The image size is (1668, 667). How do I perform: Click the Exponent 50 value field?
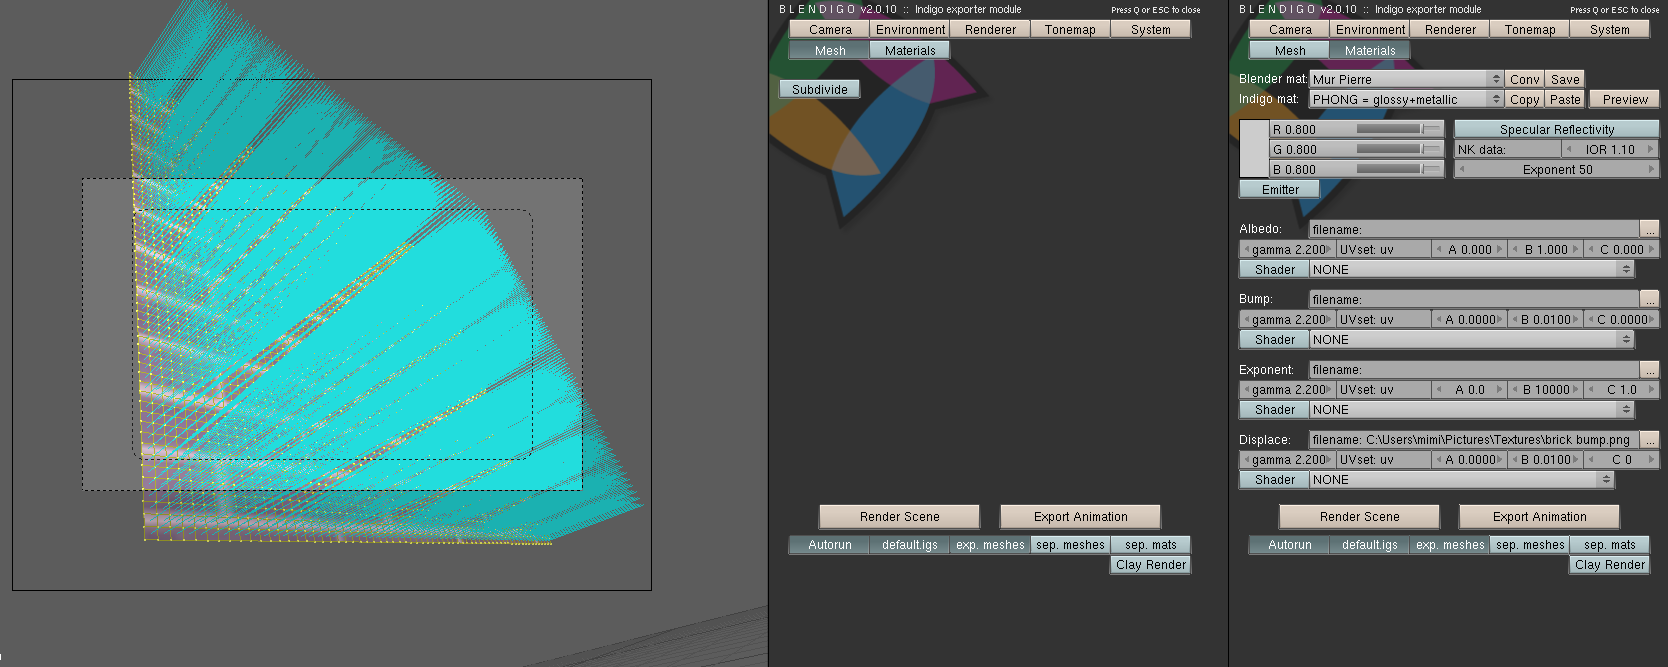coord(1557,169)
